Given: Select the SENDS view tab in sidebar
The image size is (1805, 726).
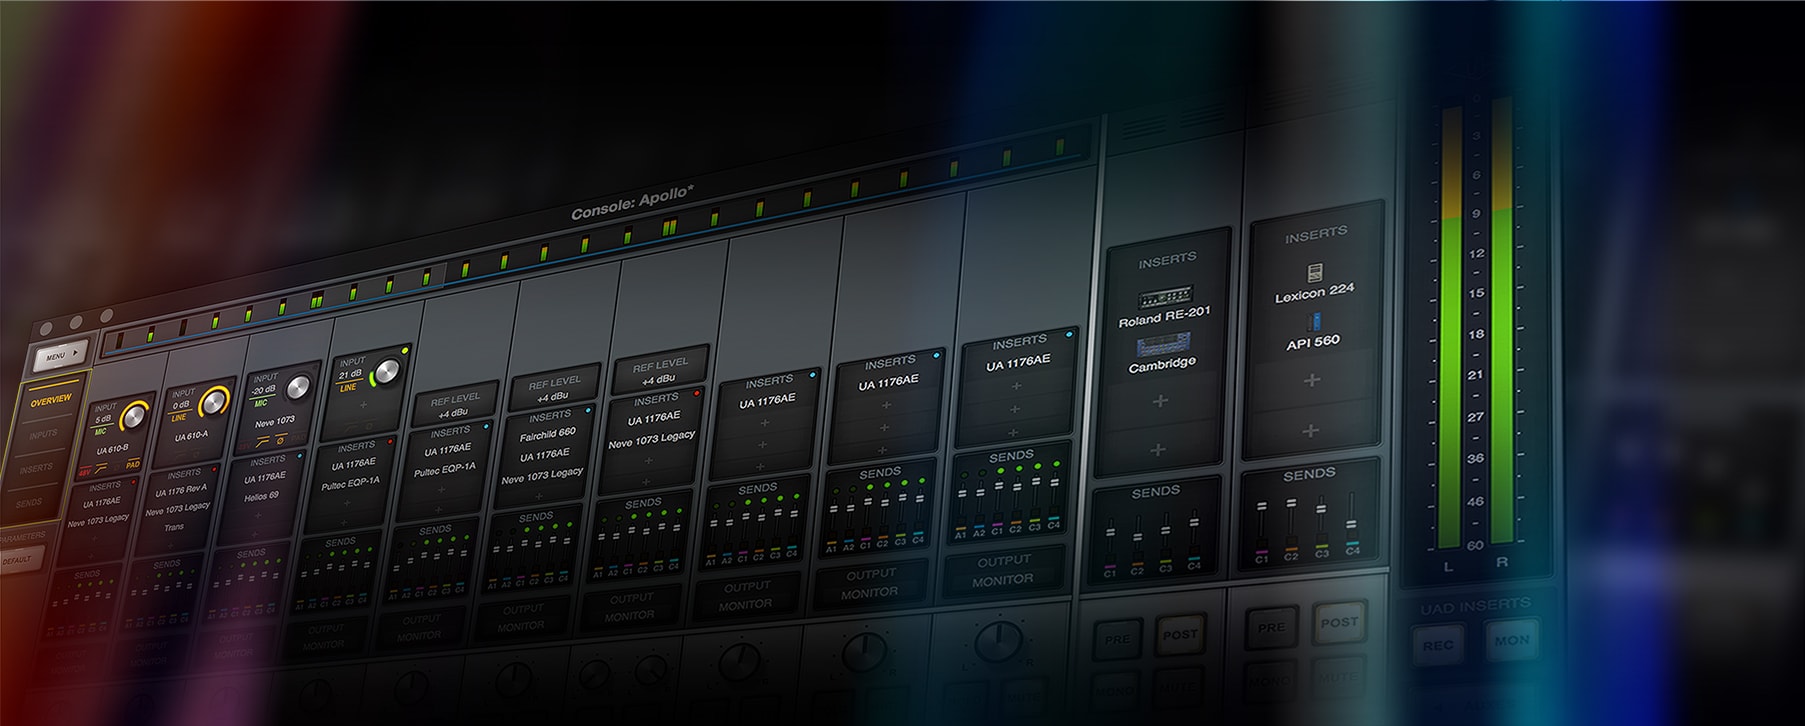Looking at the screenshot, I should click(29, 502).
